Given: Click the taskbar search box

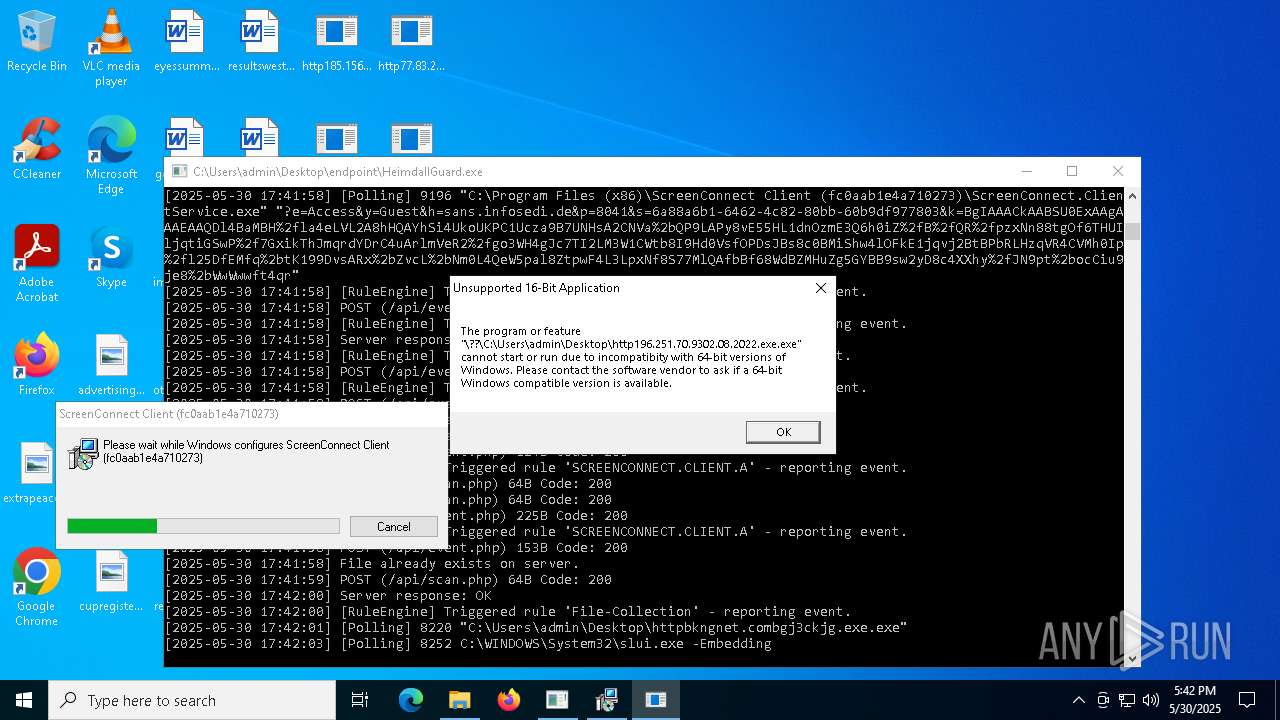Looking at the screenshot, I should coord(192,700).
